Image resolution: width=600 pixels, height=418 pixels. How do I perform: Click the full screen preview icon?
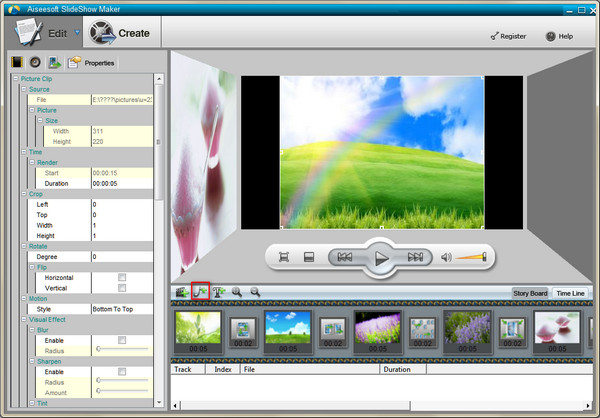click(x=285, y=257)
